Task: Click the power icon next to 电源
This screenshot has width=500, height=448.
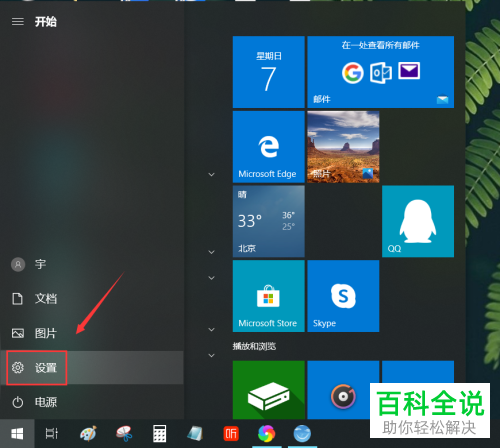Action: tap(18, 402)
